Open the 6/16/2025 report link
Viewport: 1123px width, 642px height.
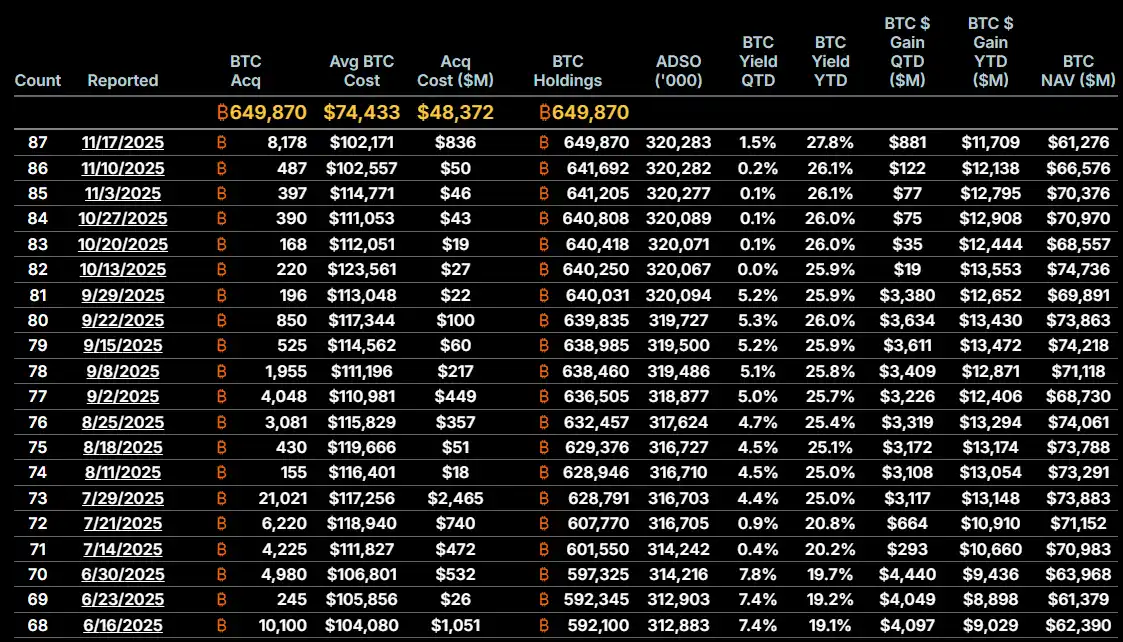tap(122, 625)
